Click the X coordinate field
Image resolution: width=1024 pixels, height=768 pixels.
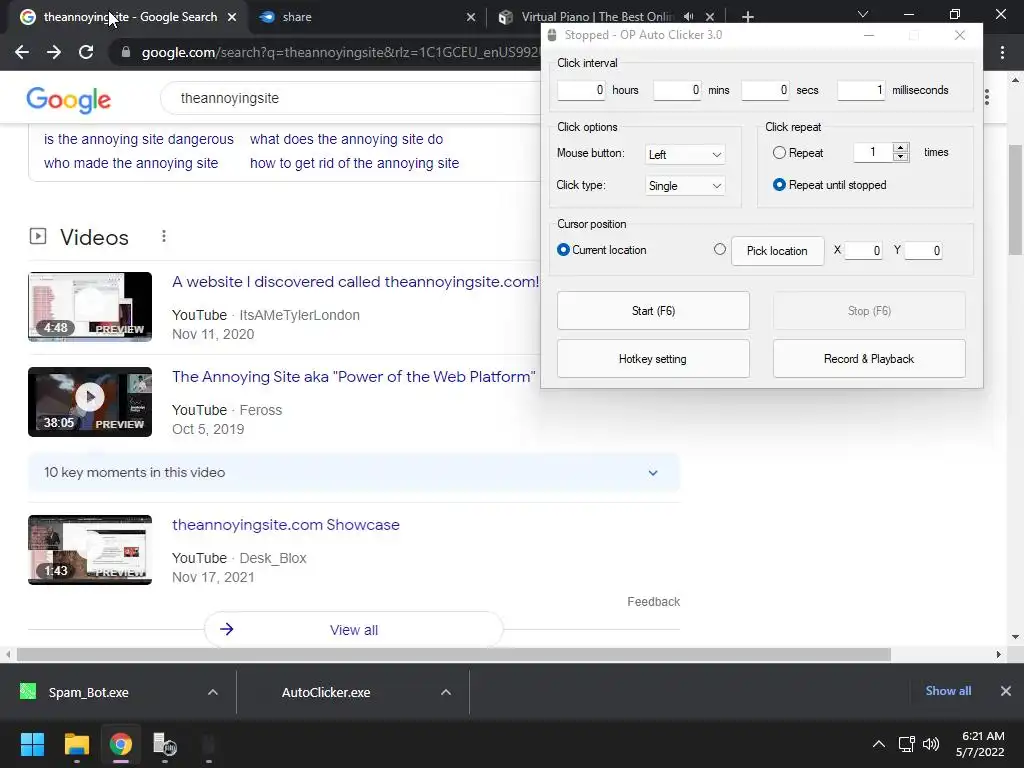(x=863, y=251)
